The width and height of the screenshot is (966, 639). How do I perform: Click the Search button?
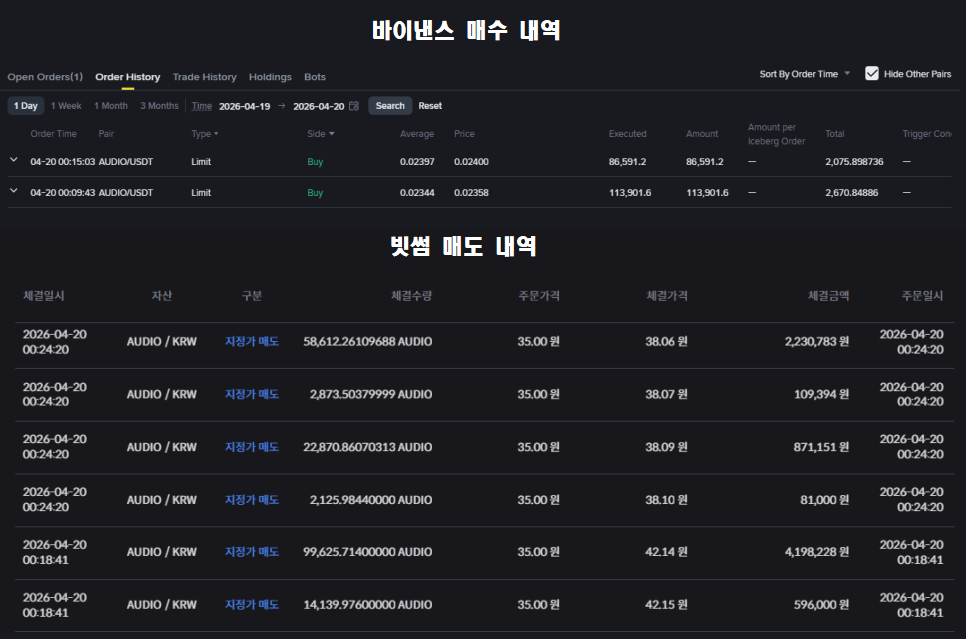pos(390,106)
